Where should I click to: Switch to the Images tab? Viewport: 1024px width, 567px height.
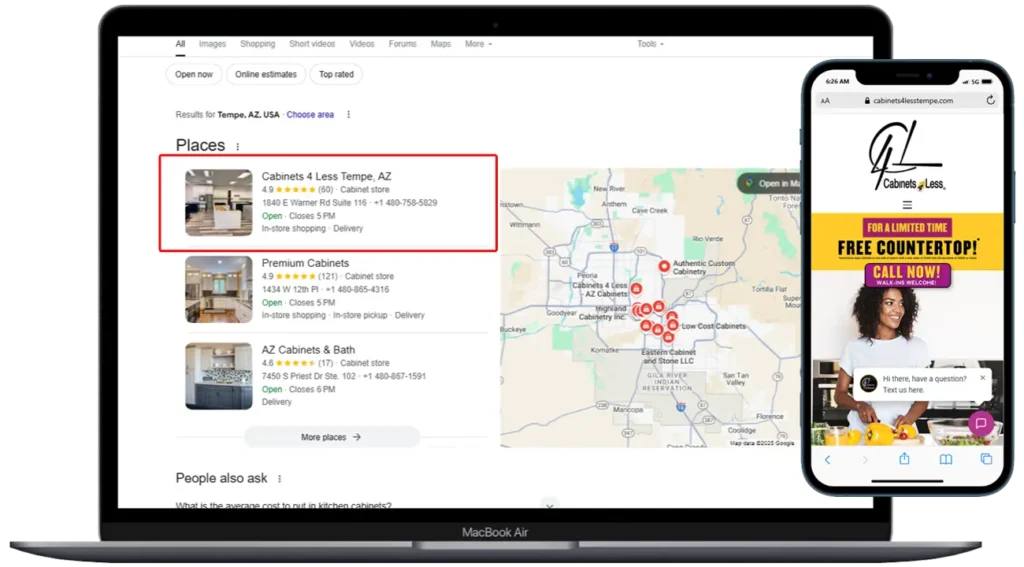click(212, 44)
